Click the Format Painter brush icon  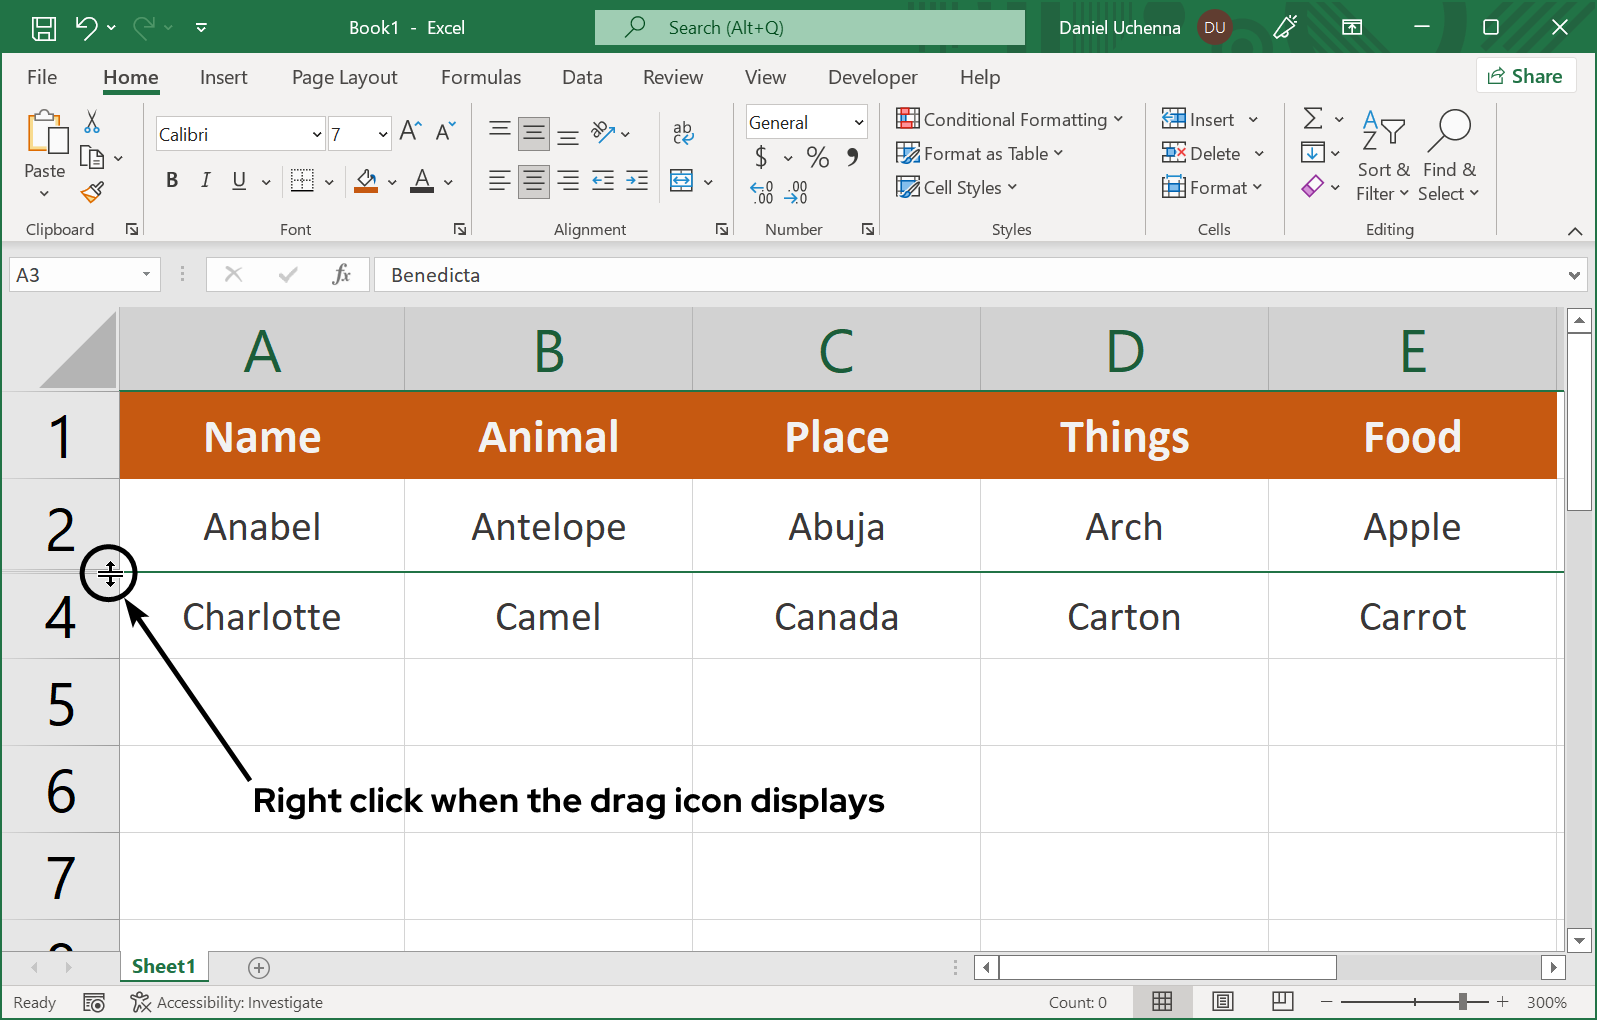pos(93,192)
